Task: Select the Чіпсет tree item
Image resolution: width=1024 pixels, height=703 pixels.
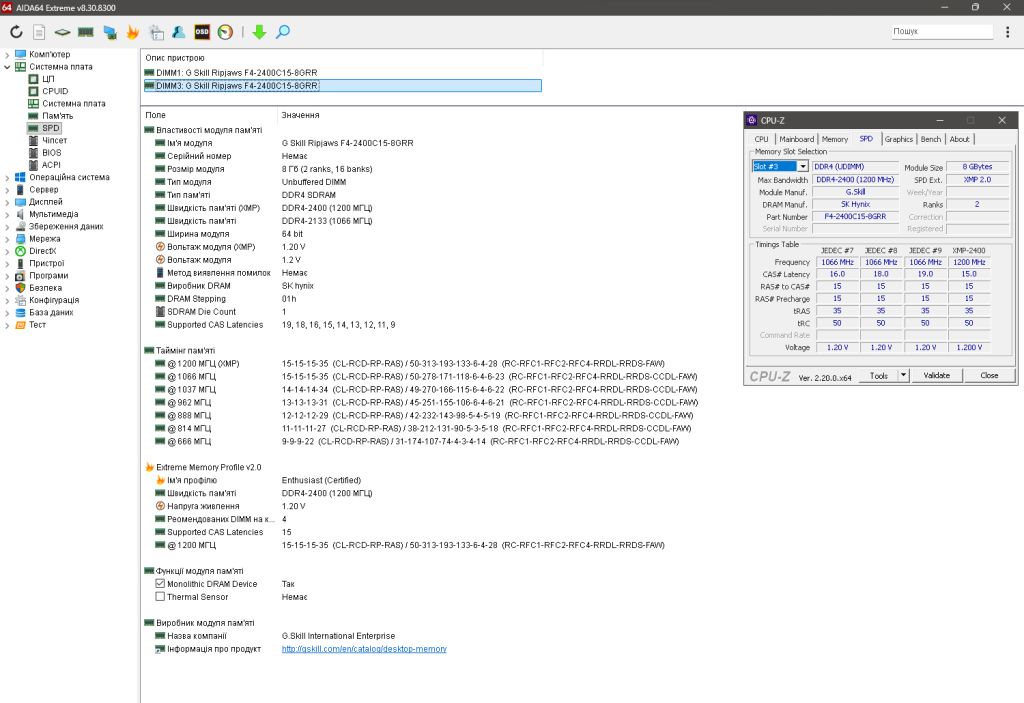Action: click(x=55, y=140)
